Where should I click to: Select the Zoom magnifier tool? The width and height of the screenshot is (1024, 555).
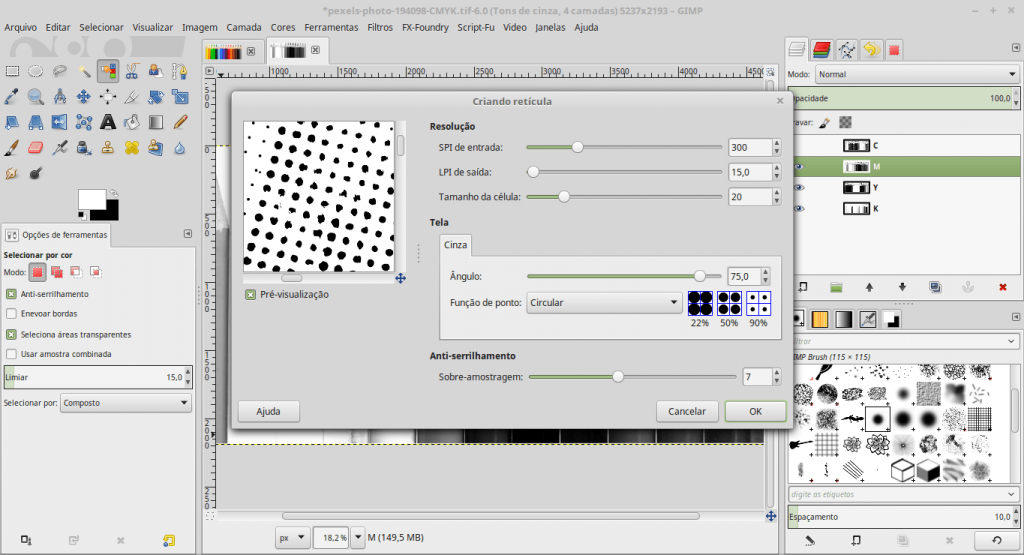click(x=35, y=97)
